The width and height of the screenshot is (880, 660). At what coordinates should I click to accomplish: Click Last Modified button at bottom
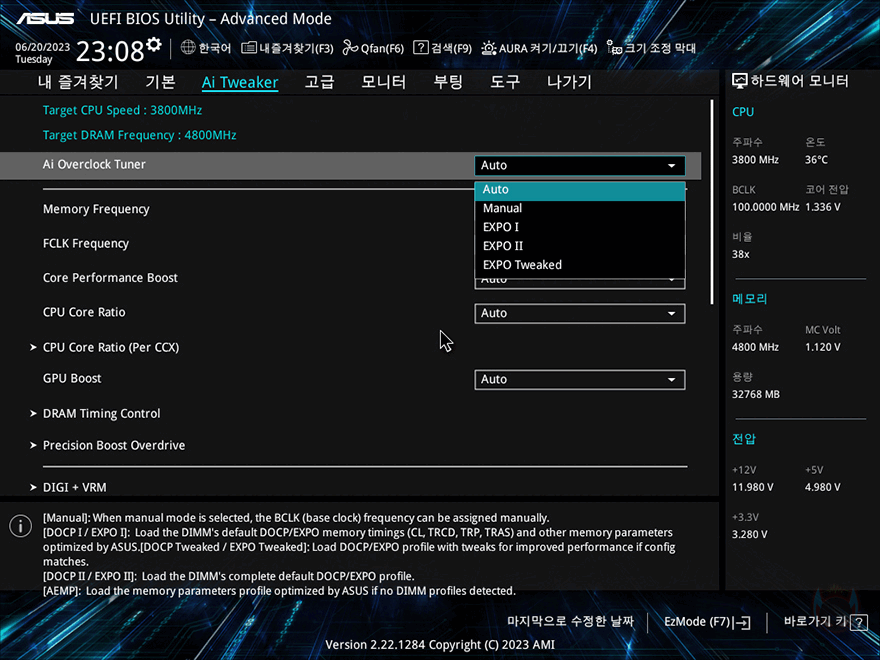[570, 622]
